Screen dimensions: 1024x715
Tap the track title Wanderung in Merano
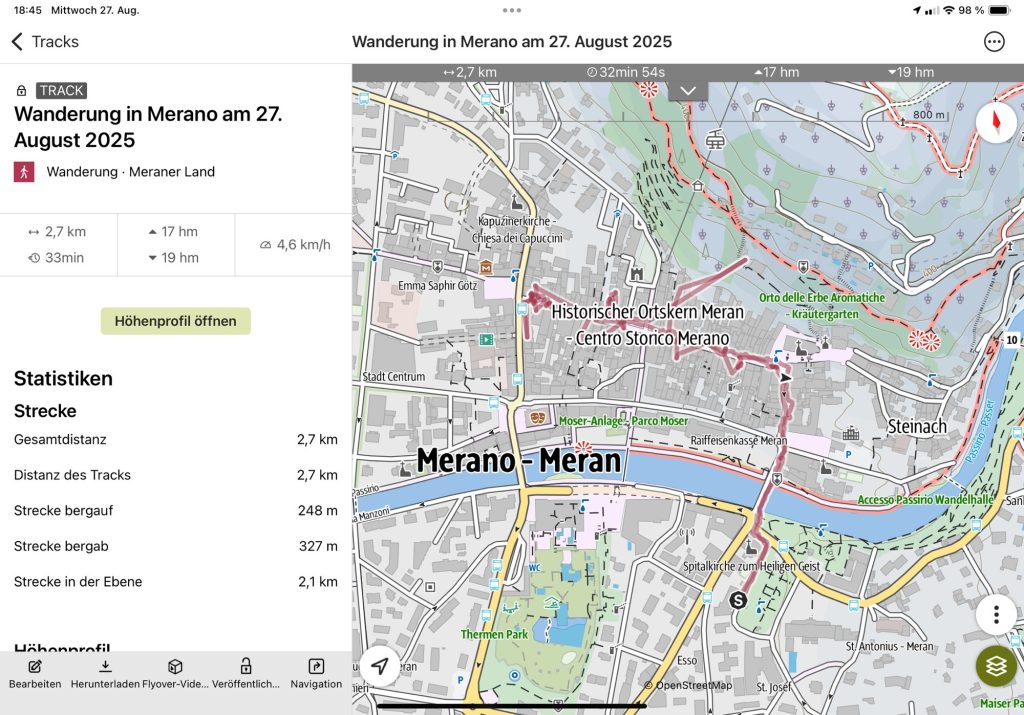point(148,127)
